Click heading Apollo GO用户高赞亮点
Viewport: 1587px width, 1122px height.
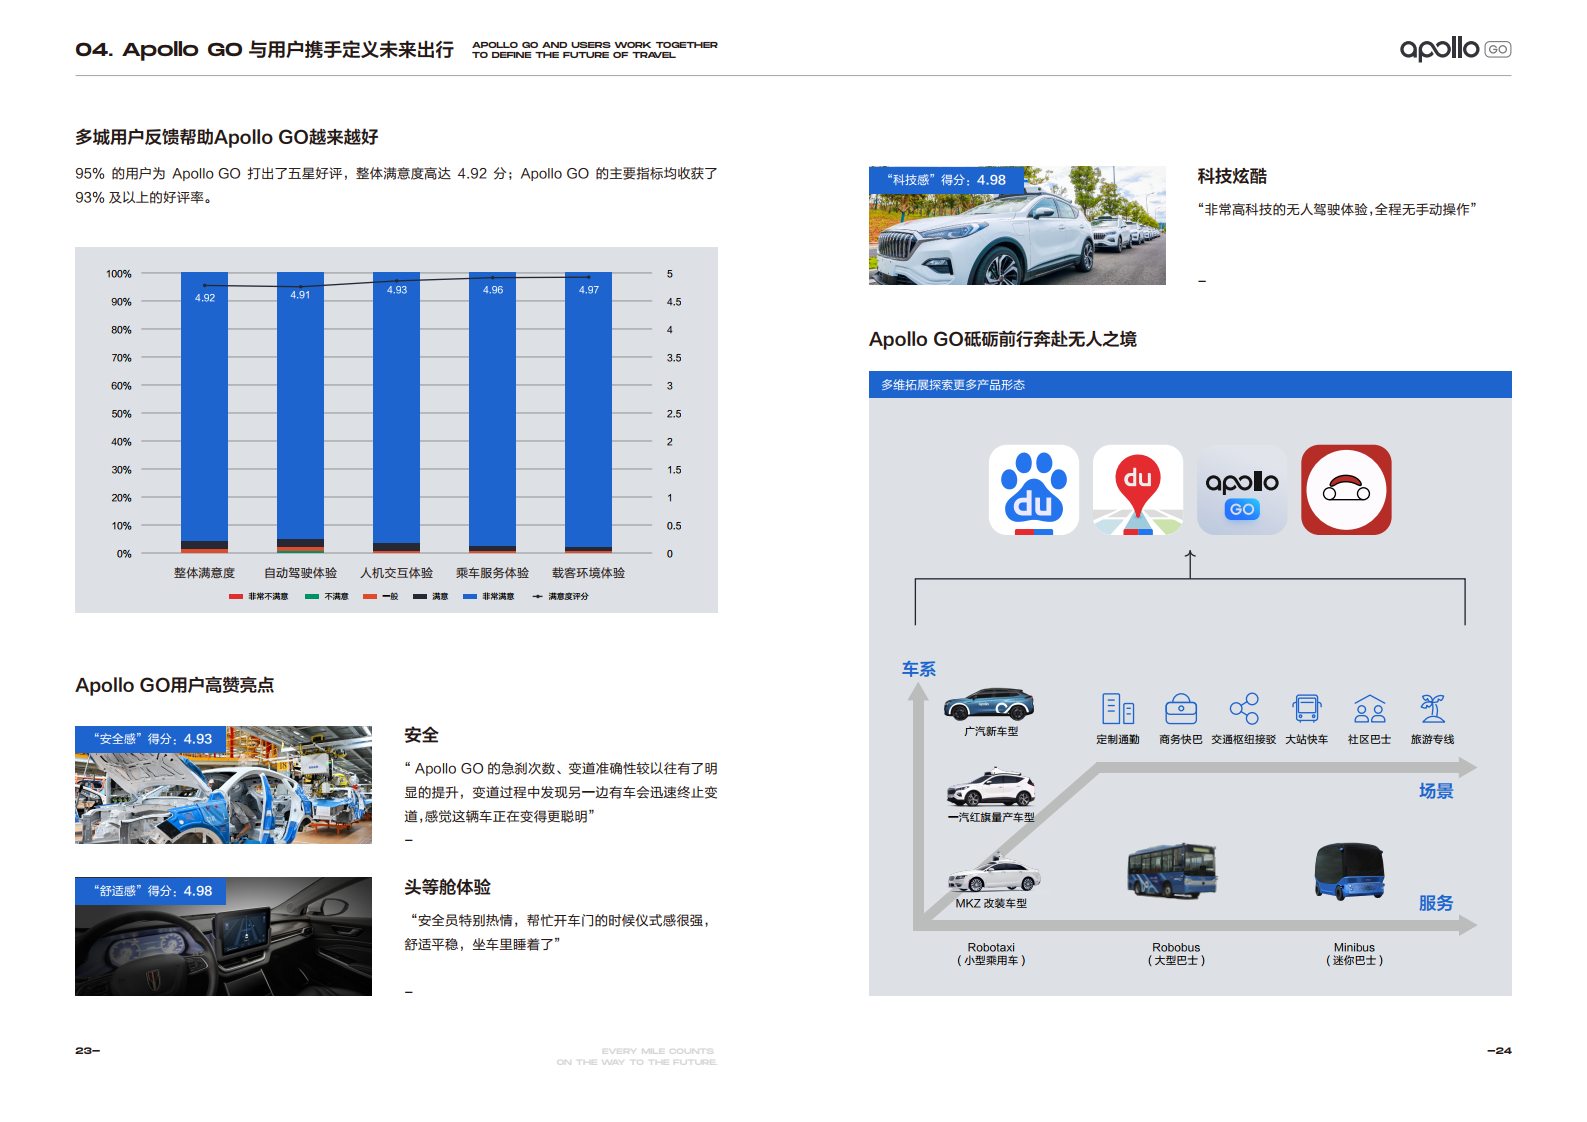[175, 685]
